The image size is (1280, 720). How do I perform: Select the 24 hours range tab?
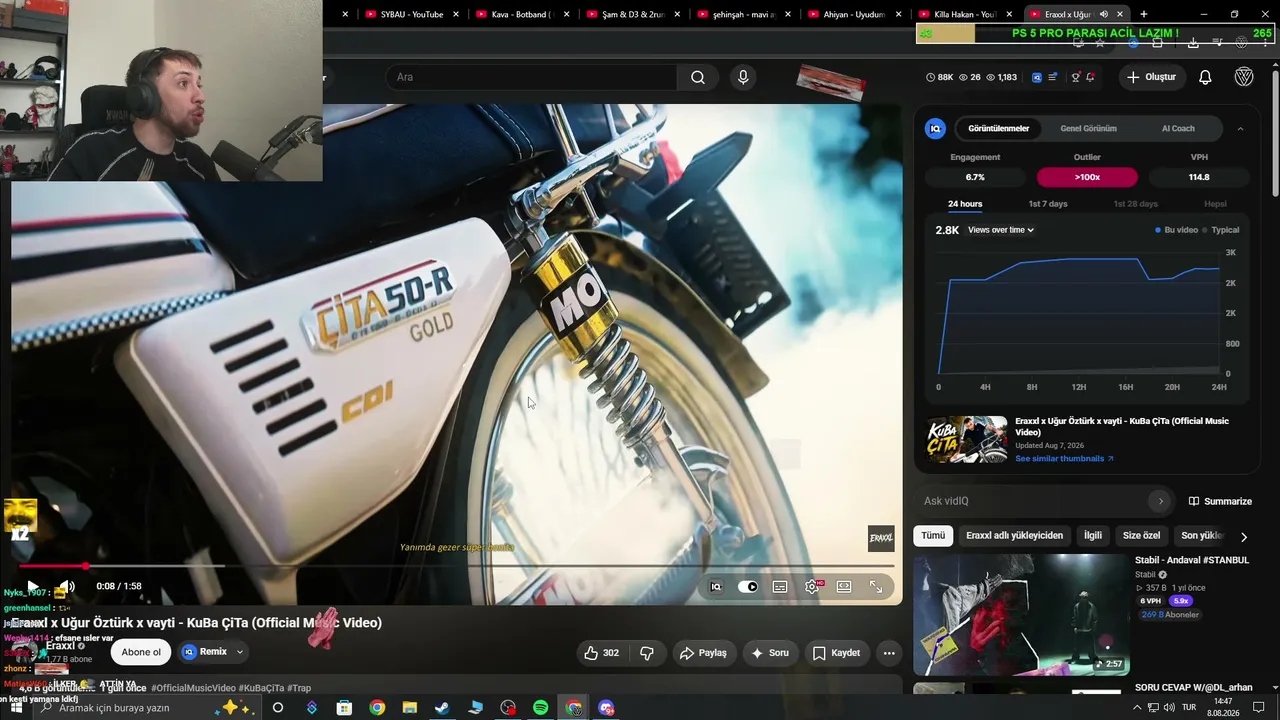point(965,204)
